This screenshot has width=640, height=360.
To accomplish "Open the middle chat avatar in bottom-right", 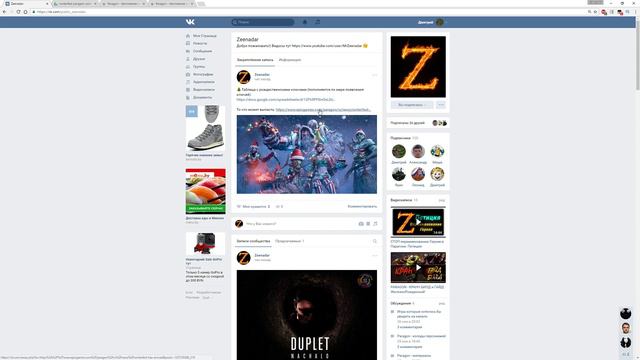I will click(x=625, y=328).
